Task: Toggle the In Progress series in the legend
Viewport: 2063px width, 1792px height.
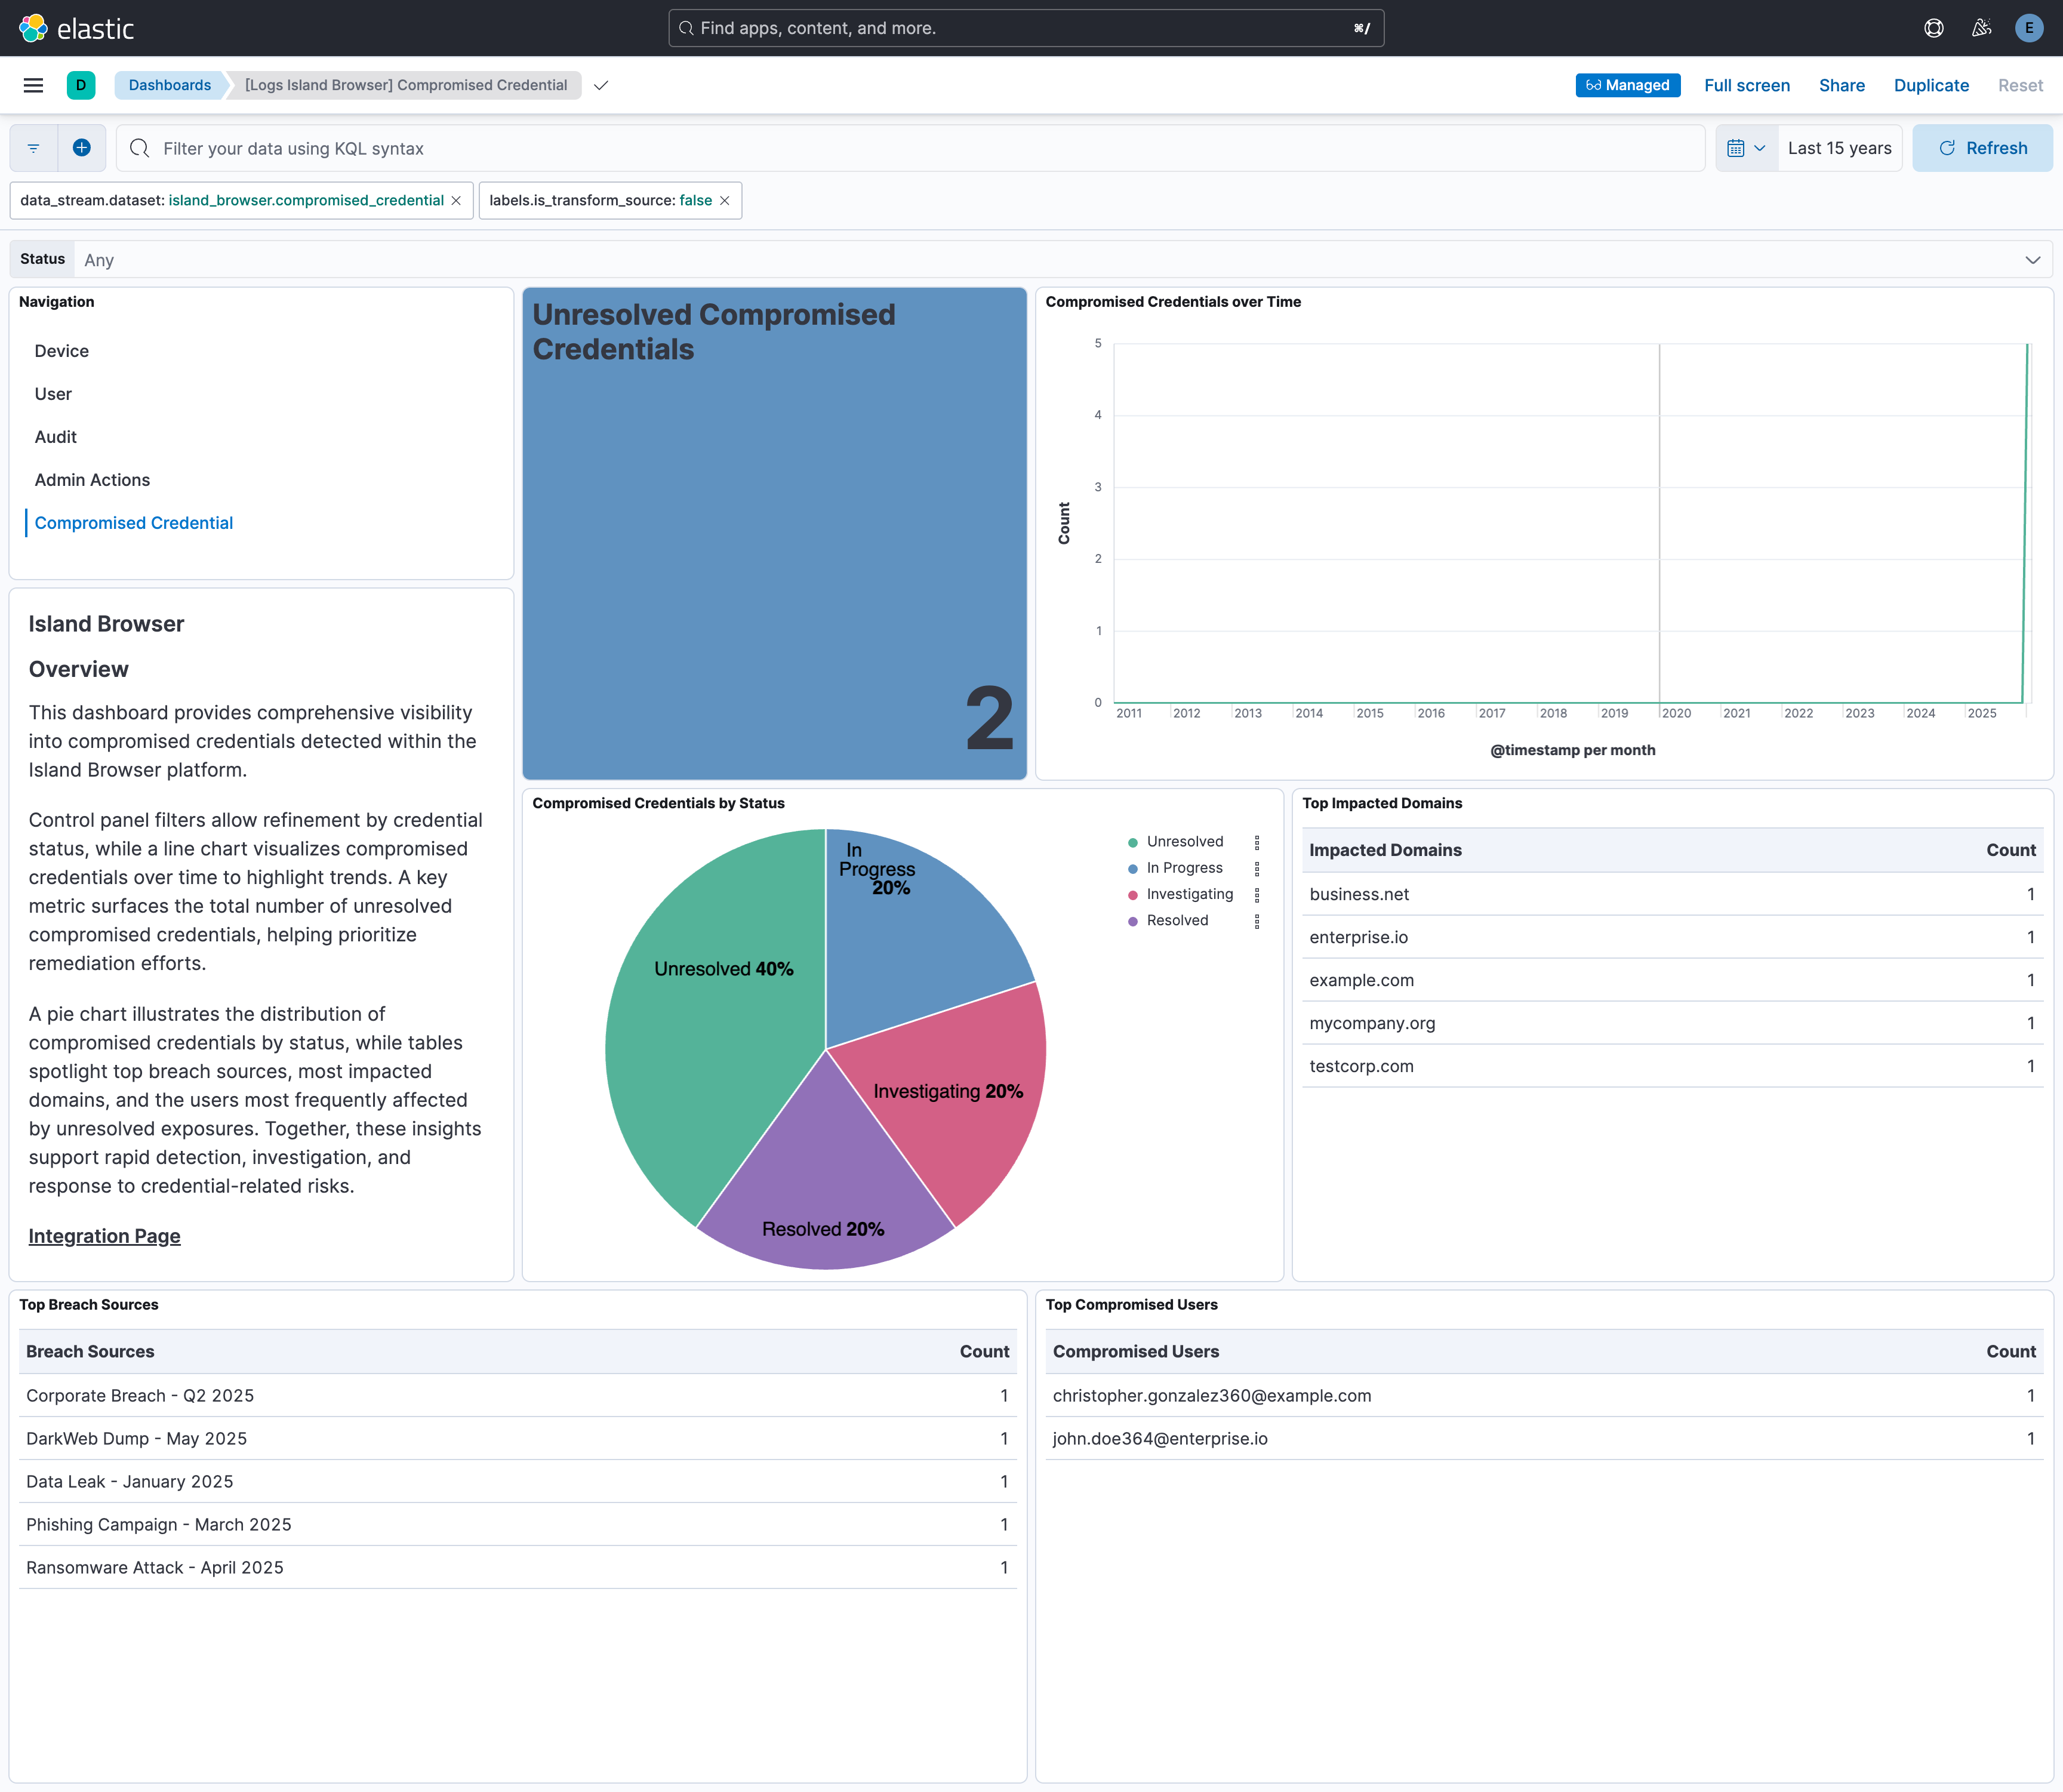Action: click(x=1184, y=867)
